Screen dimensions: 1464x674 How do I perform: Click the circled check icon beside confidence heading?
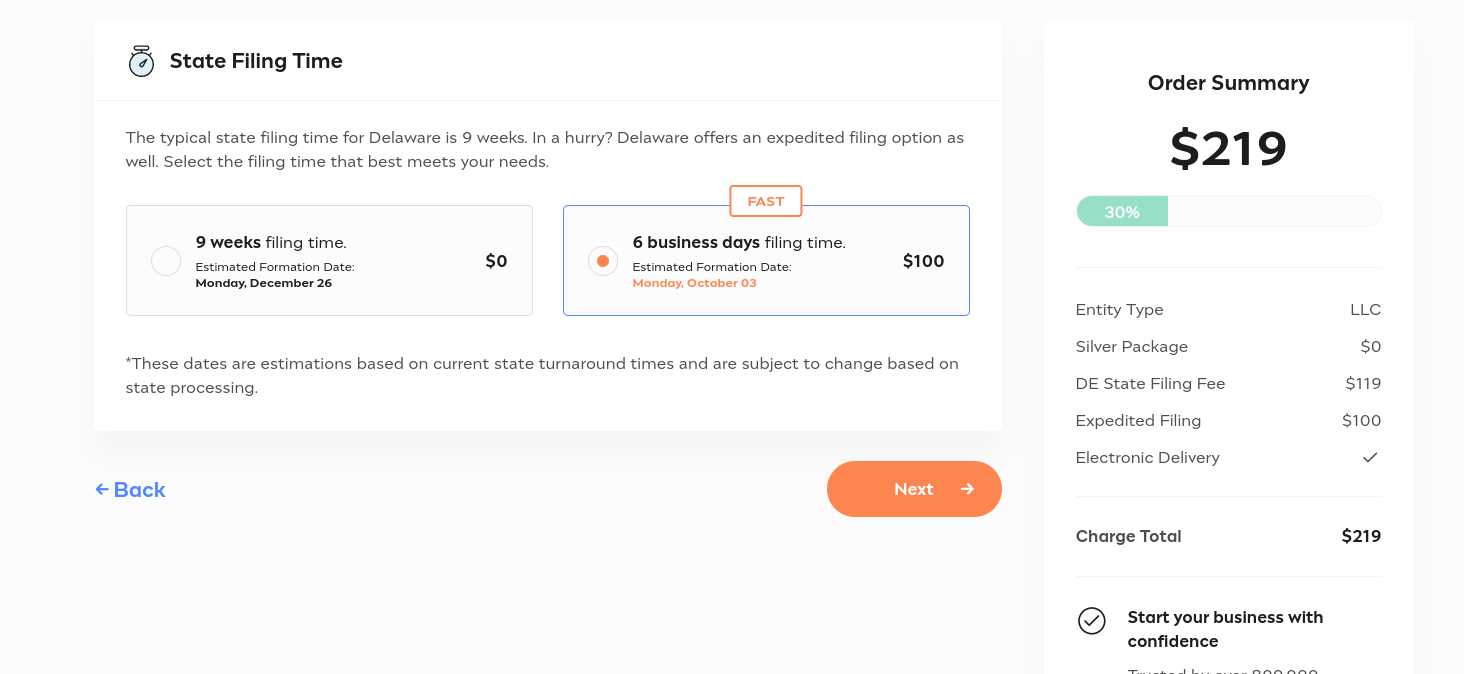pyautogui.click(x=1092, y=621)
